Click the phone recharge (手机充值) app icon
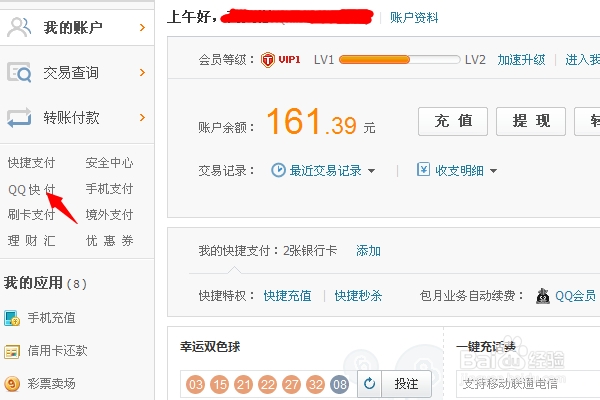 click(x=12, y=318)
